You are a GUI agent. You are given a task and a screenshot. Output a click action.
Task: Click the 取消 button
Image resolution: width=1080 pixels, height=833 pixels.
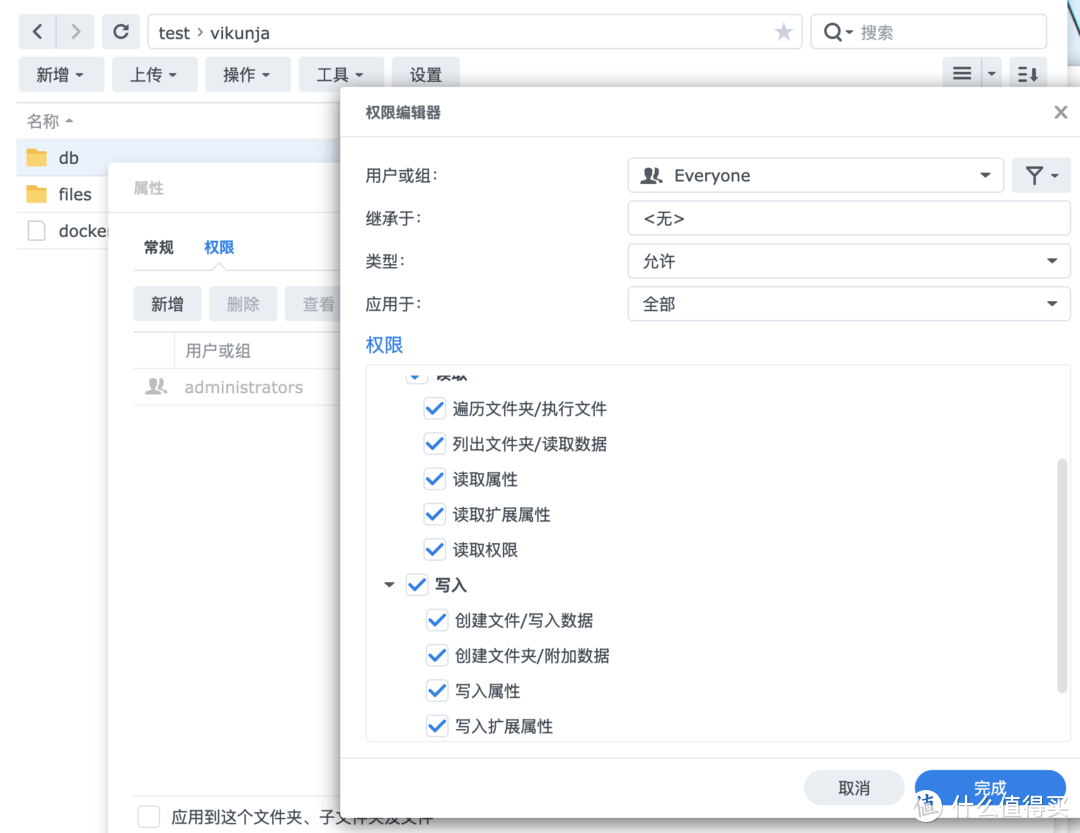(853, 787)
